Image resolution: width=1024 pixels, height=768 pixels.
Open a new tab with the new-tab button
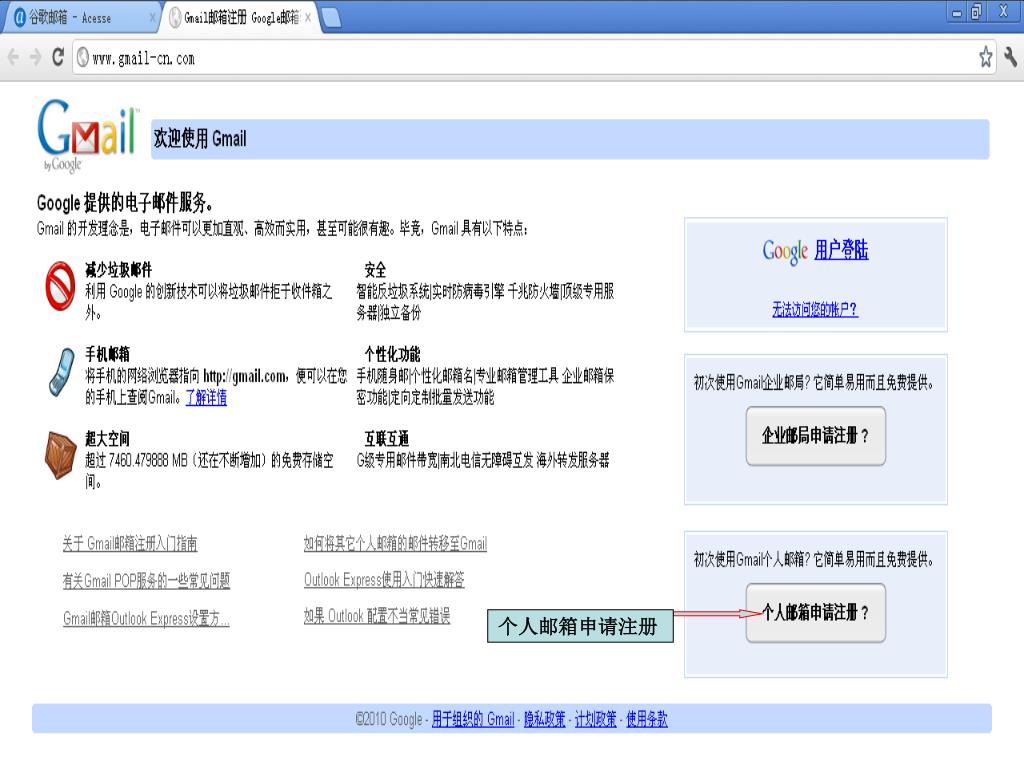point(331,18)
